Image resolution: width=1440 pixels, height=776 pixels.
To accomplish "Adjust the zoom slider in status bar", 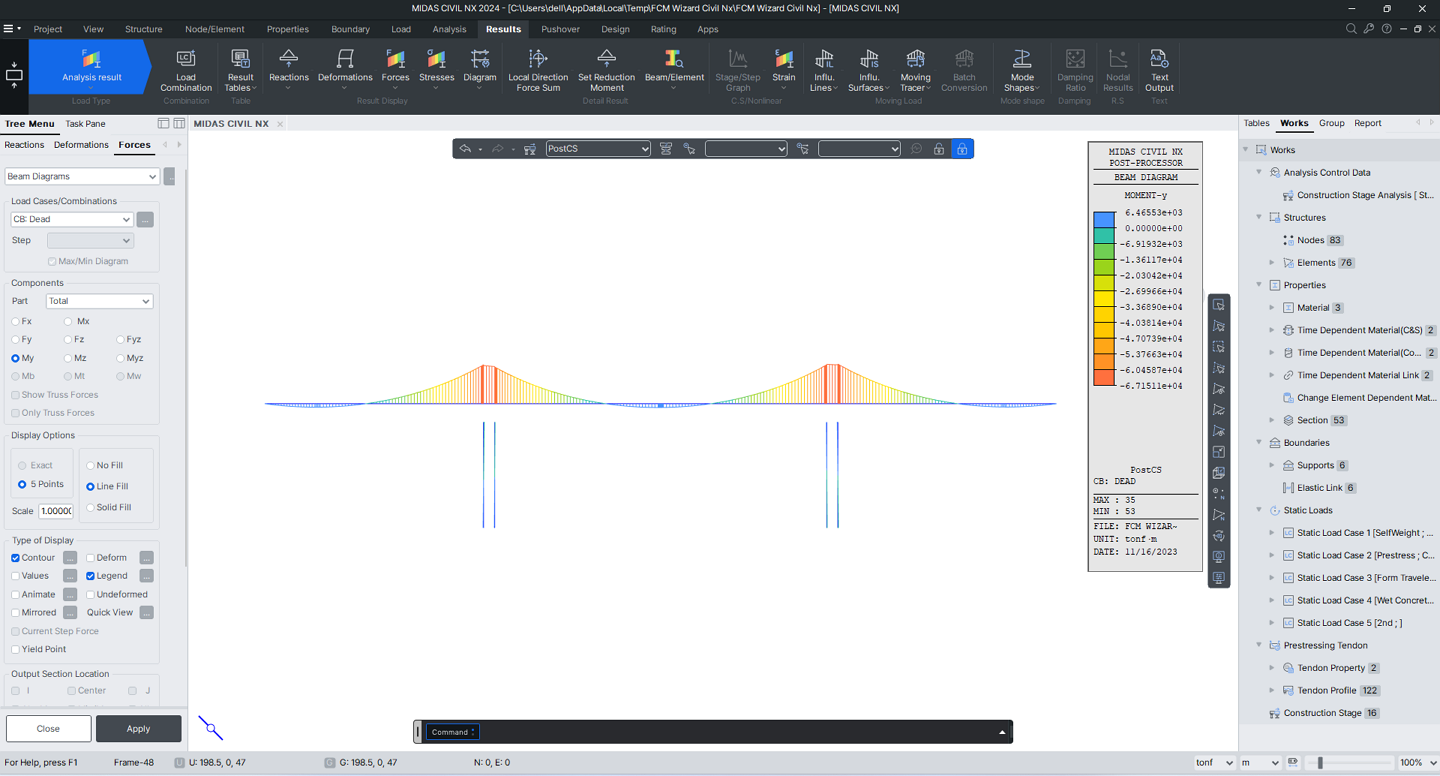I will 1321,763.
